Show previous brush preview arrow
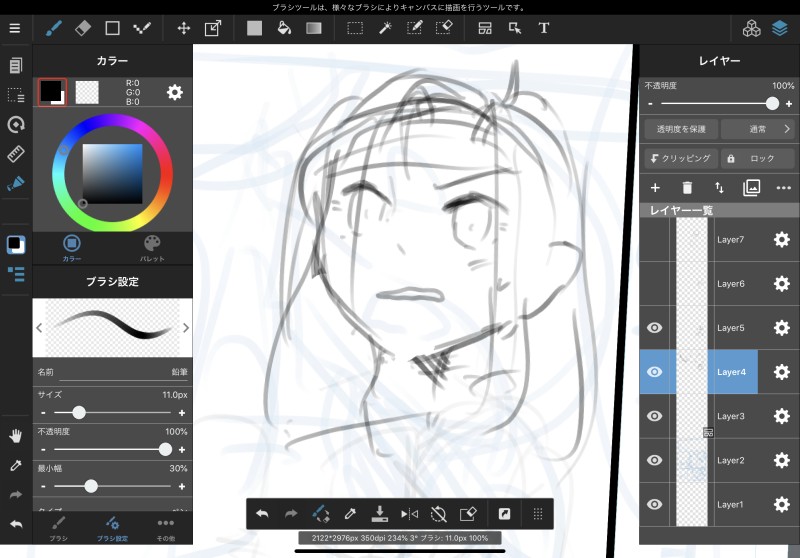The height and width of the screenshot is (558, 800). click(x=39, y=328)
